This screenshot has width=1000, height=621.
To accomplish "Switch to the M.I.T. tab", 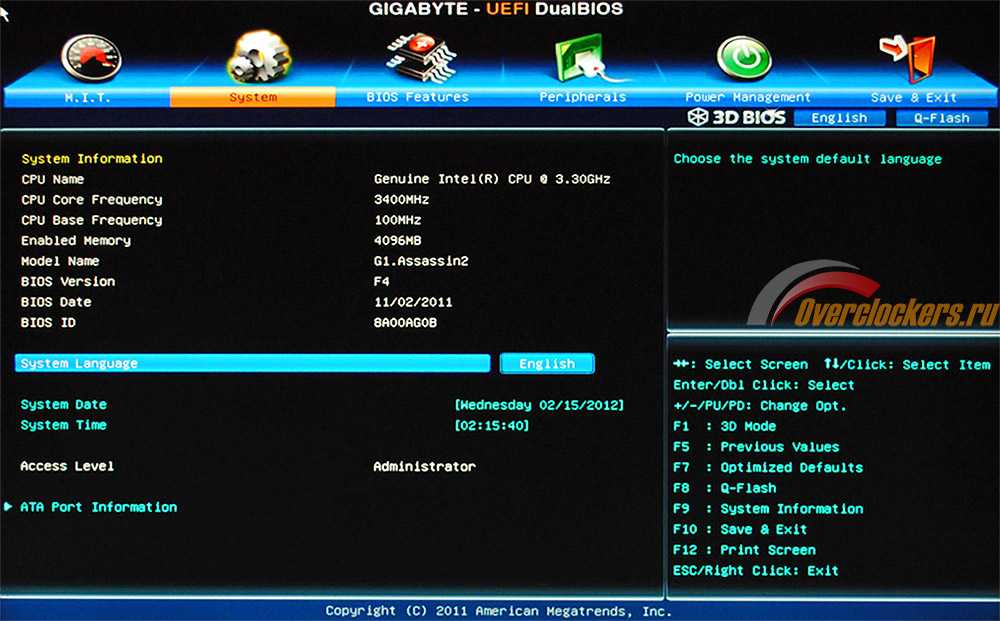I will tap(87, 98).
